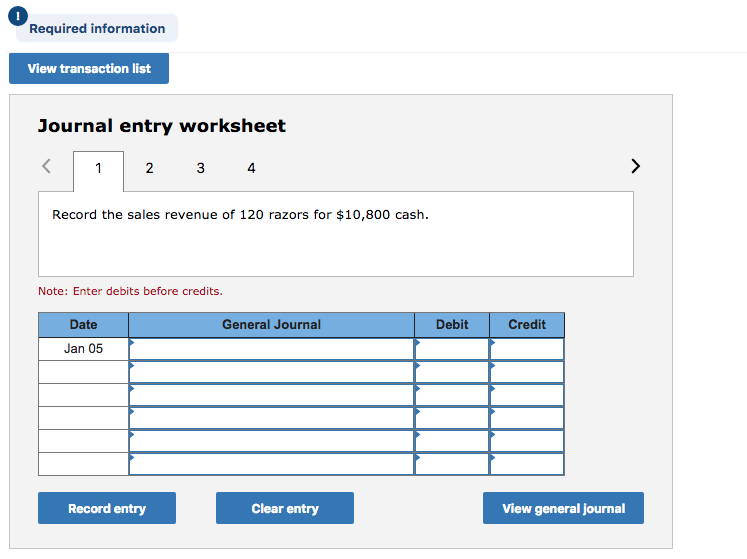
Task: Click the Credit column header
Action: click(x=527, y=325)
